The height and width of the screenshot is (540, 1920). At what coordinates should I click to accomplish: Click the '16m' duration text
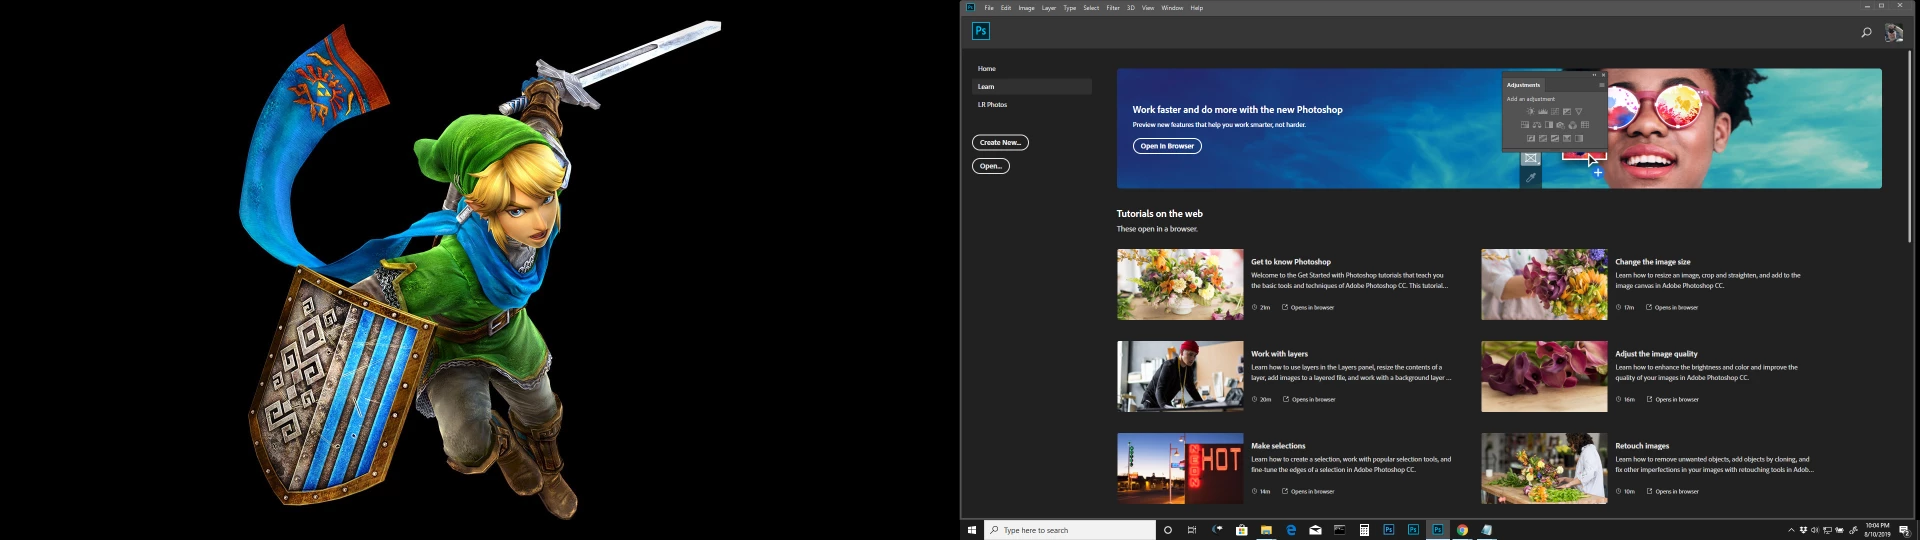(x=1629, y=400)
